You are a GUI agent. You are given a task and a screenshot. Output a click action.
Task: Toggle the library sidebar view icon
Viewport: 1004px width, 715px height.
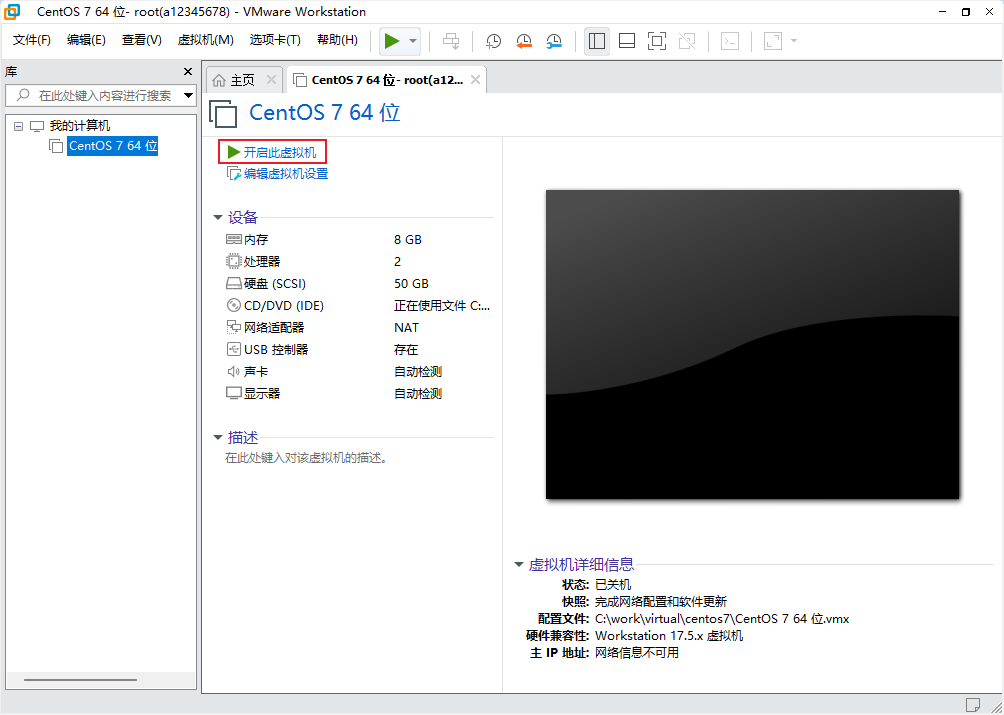597,41
